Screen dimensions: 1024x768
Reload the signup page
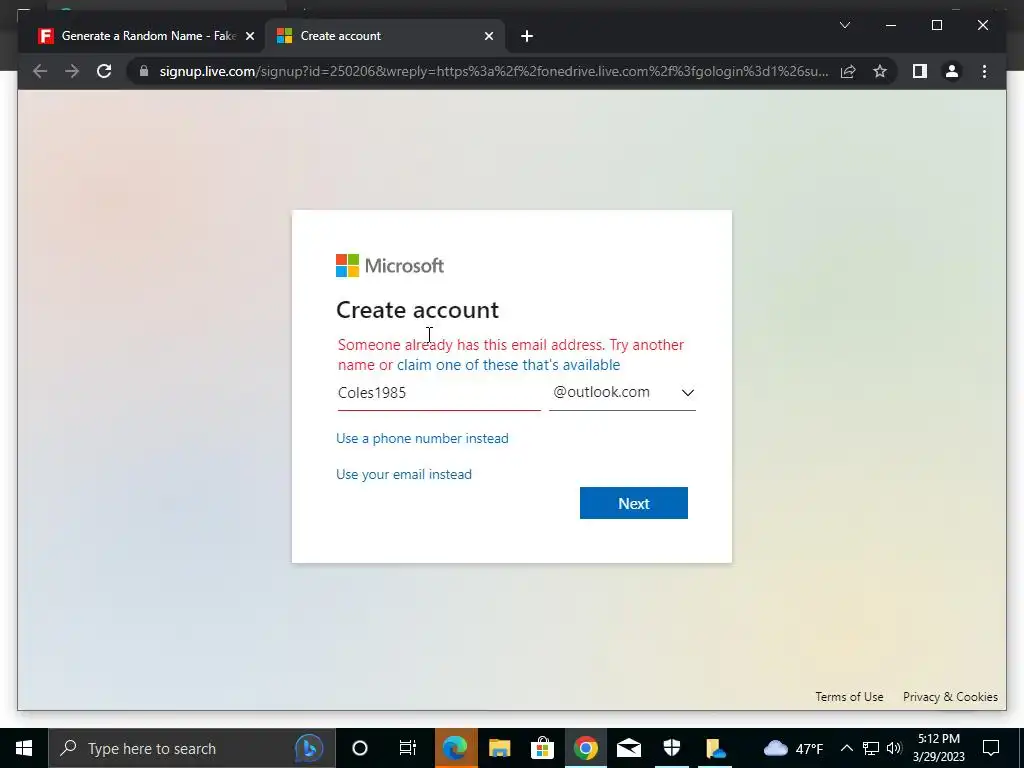coord(104,71)
